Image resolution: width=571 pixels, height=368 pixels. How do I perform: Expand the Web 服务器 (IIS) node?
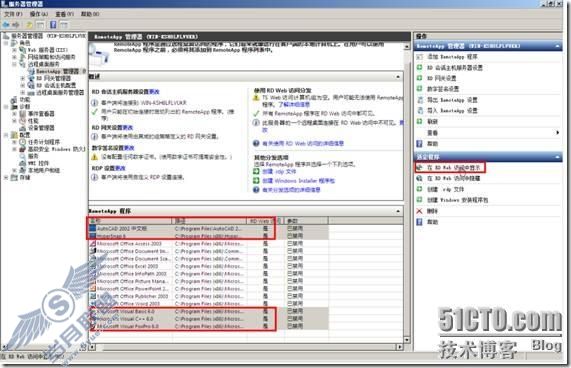(14, 50)
